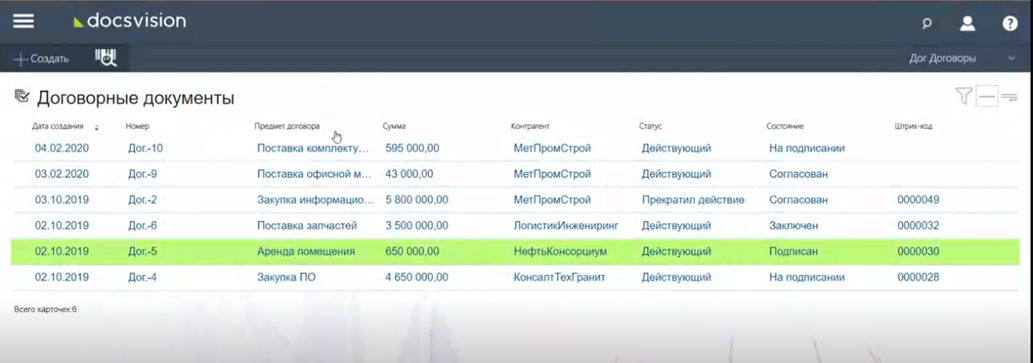
Task: Click amount 4 650 000,00
Action: point(416,277)
